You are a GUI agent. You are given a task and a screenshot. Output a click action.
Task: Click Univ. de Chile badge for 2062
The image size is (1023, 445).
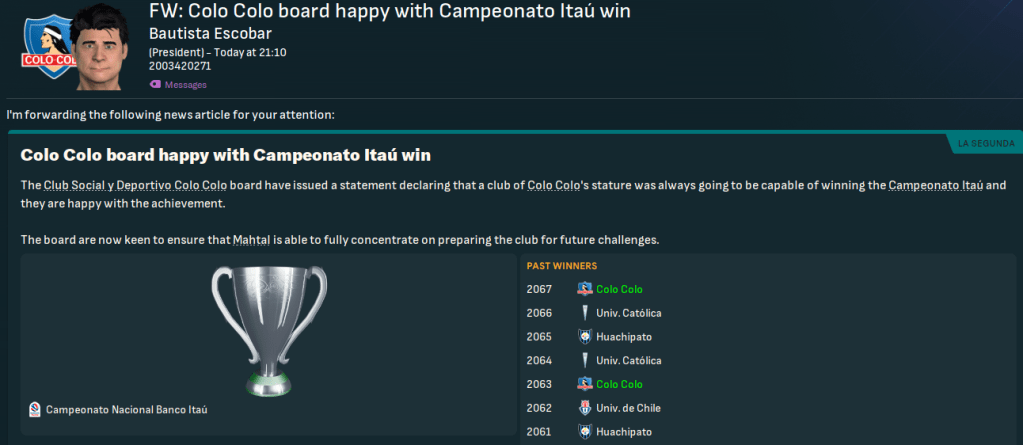585,408
